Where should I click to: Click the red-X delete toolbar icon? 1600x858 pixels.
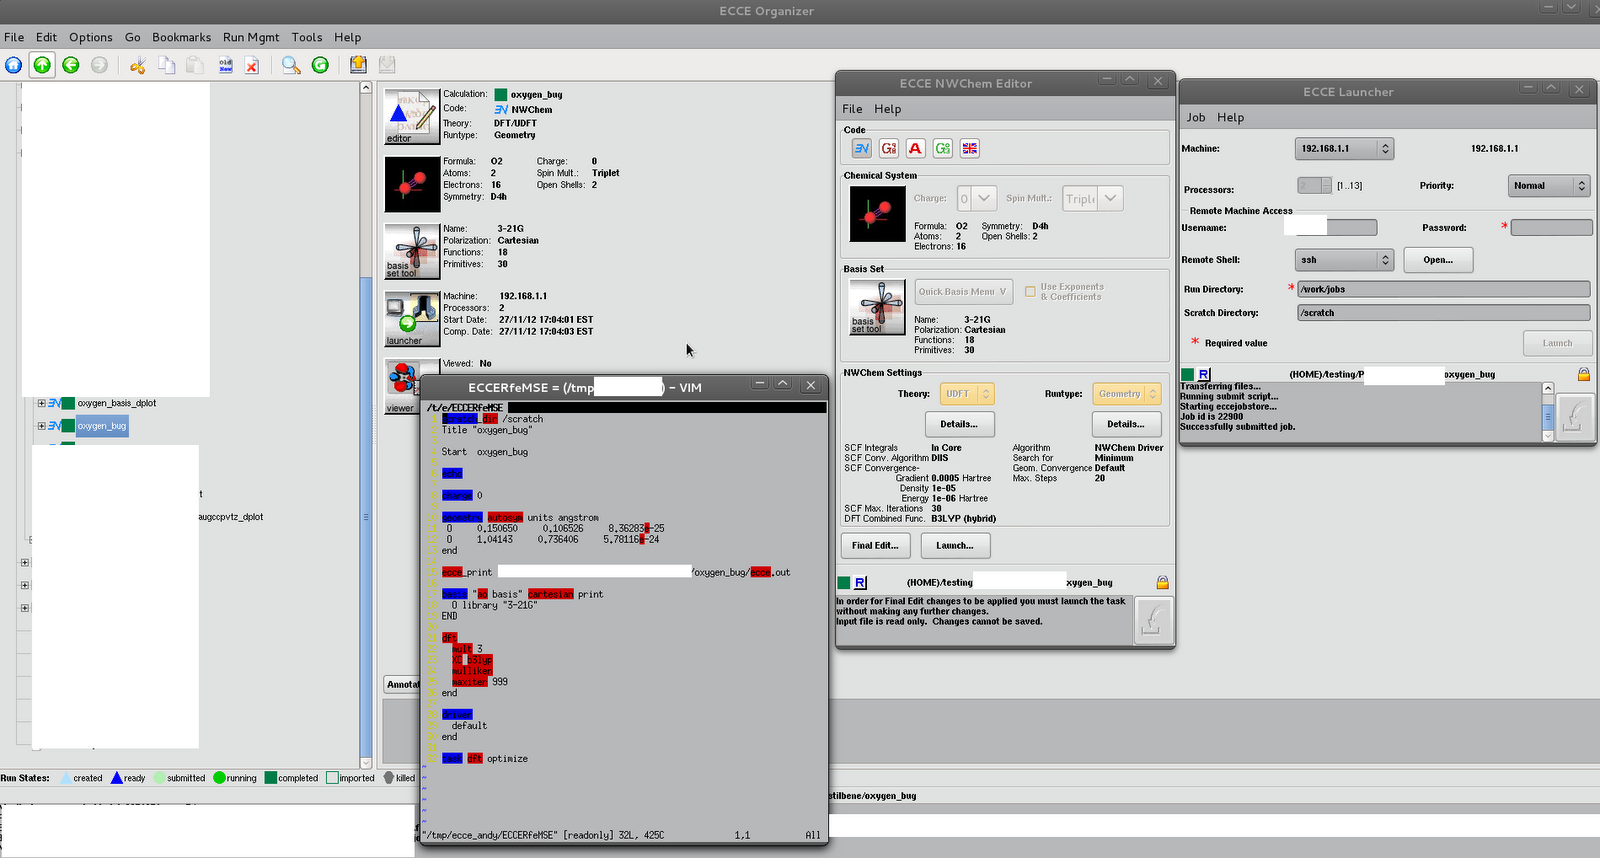point(252,65)
